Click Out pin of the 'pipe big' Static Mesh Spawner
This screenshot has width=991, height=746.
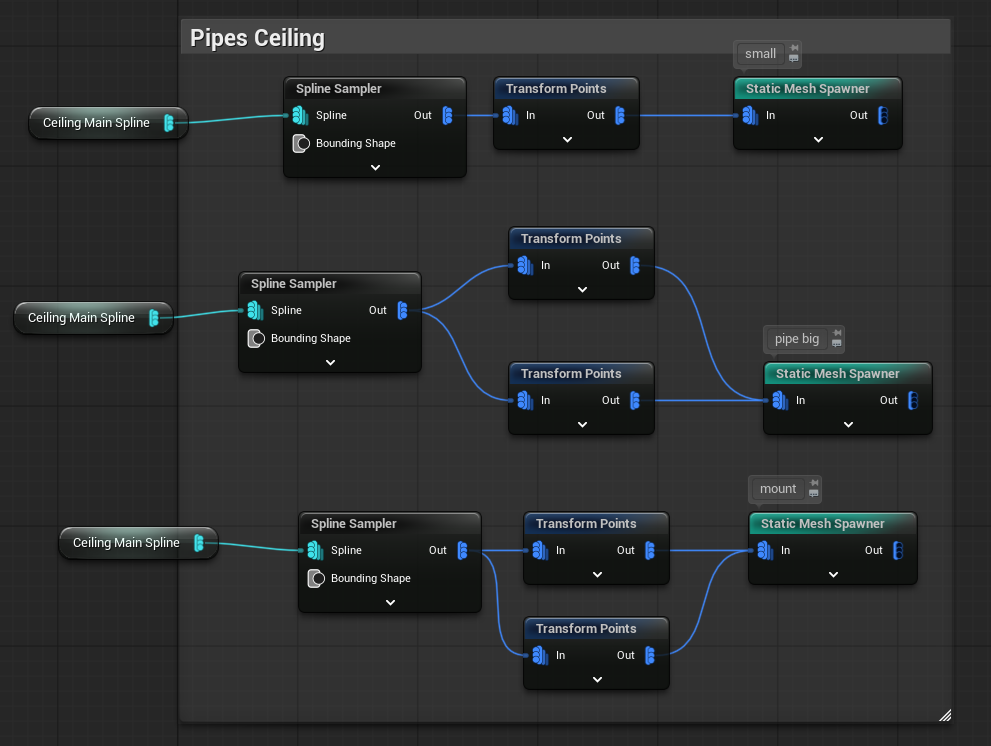913,400
